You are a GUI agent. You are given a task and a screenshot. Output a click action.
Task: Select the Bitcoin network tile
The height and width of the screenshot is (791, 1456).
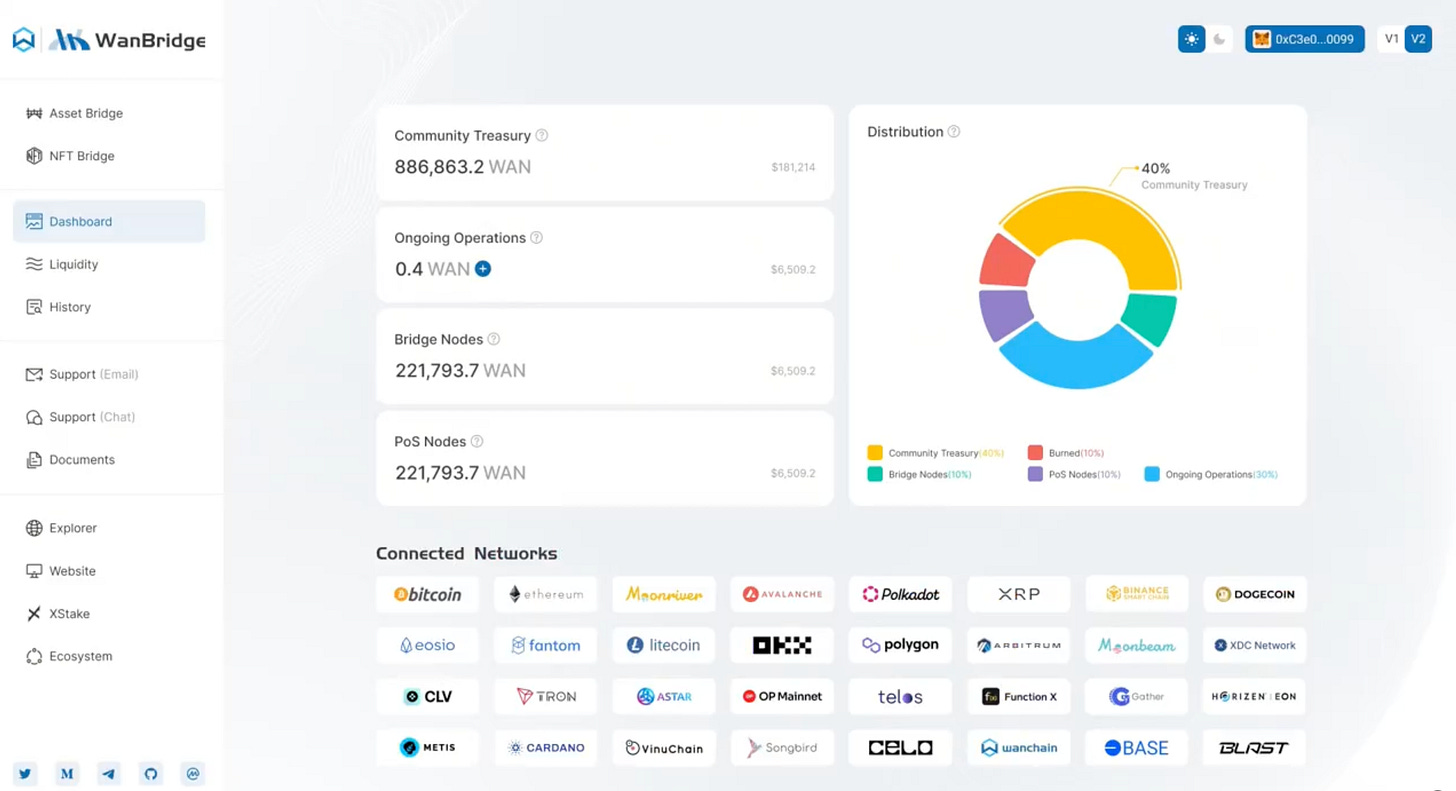(428, 594)
